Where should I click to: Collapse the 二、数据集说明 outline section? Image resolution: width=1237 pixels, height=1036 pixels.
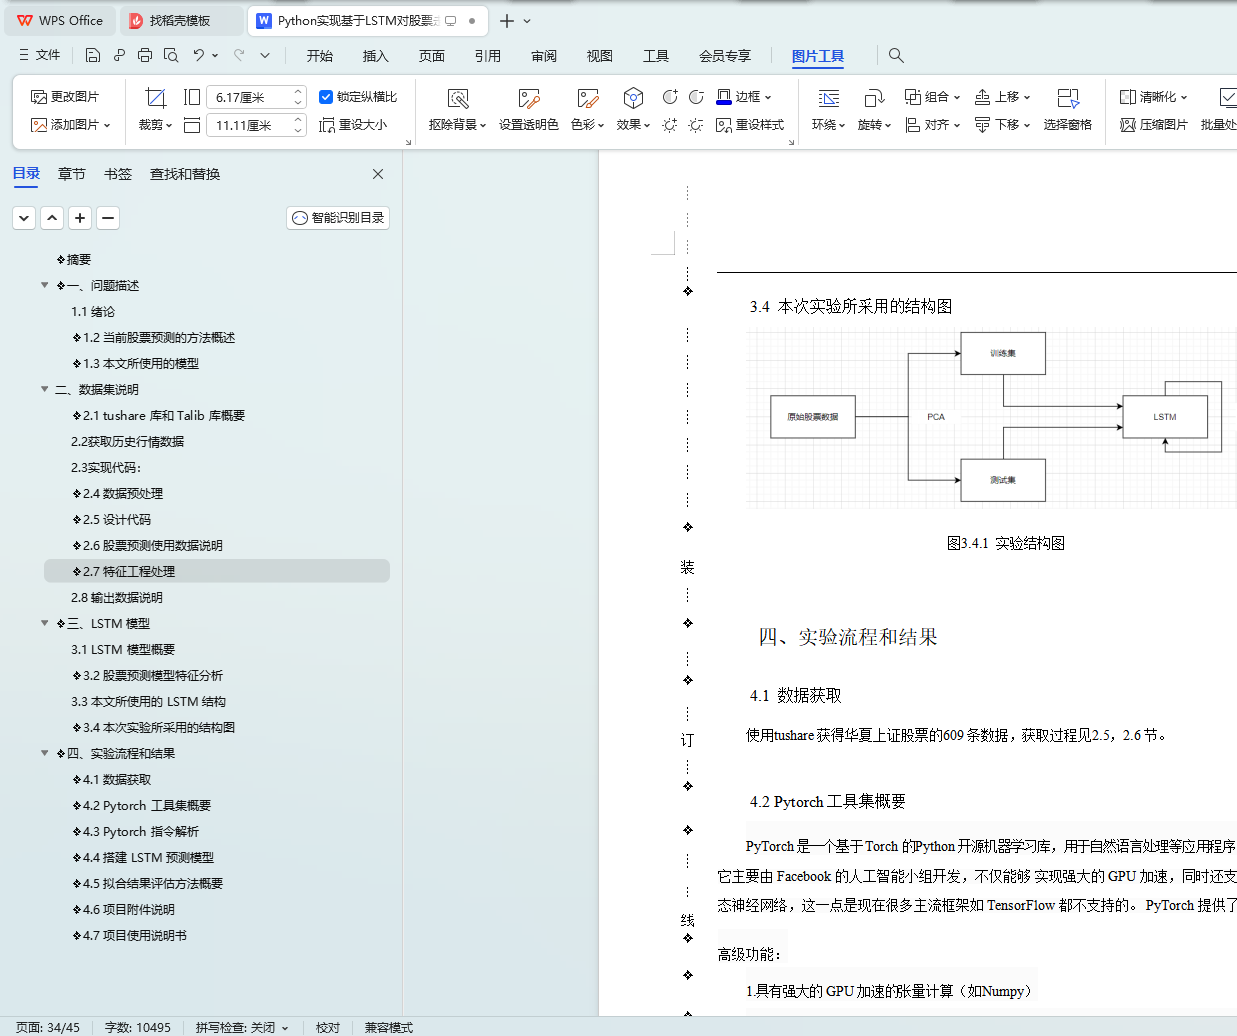click(44, 389)
